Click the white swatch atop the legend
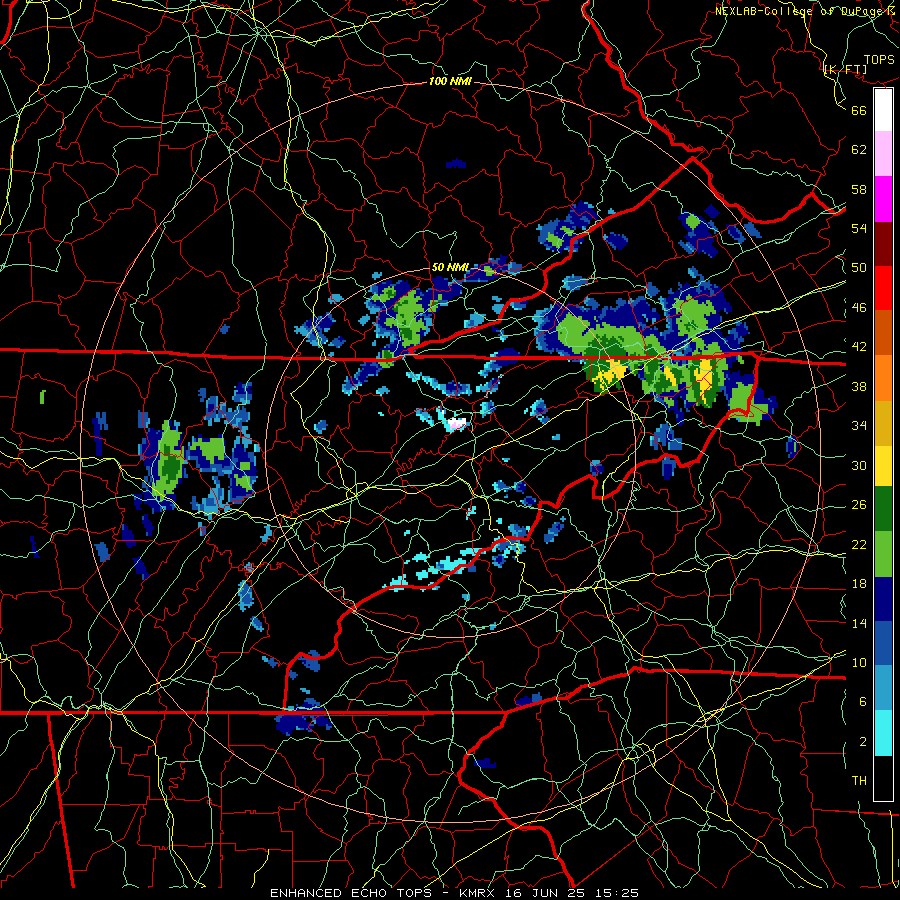 coord(883,110)
